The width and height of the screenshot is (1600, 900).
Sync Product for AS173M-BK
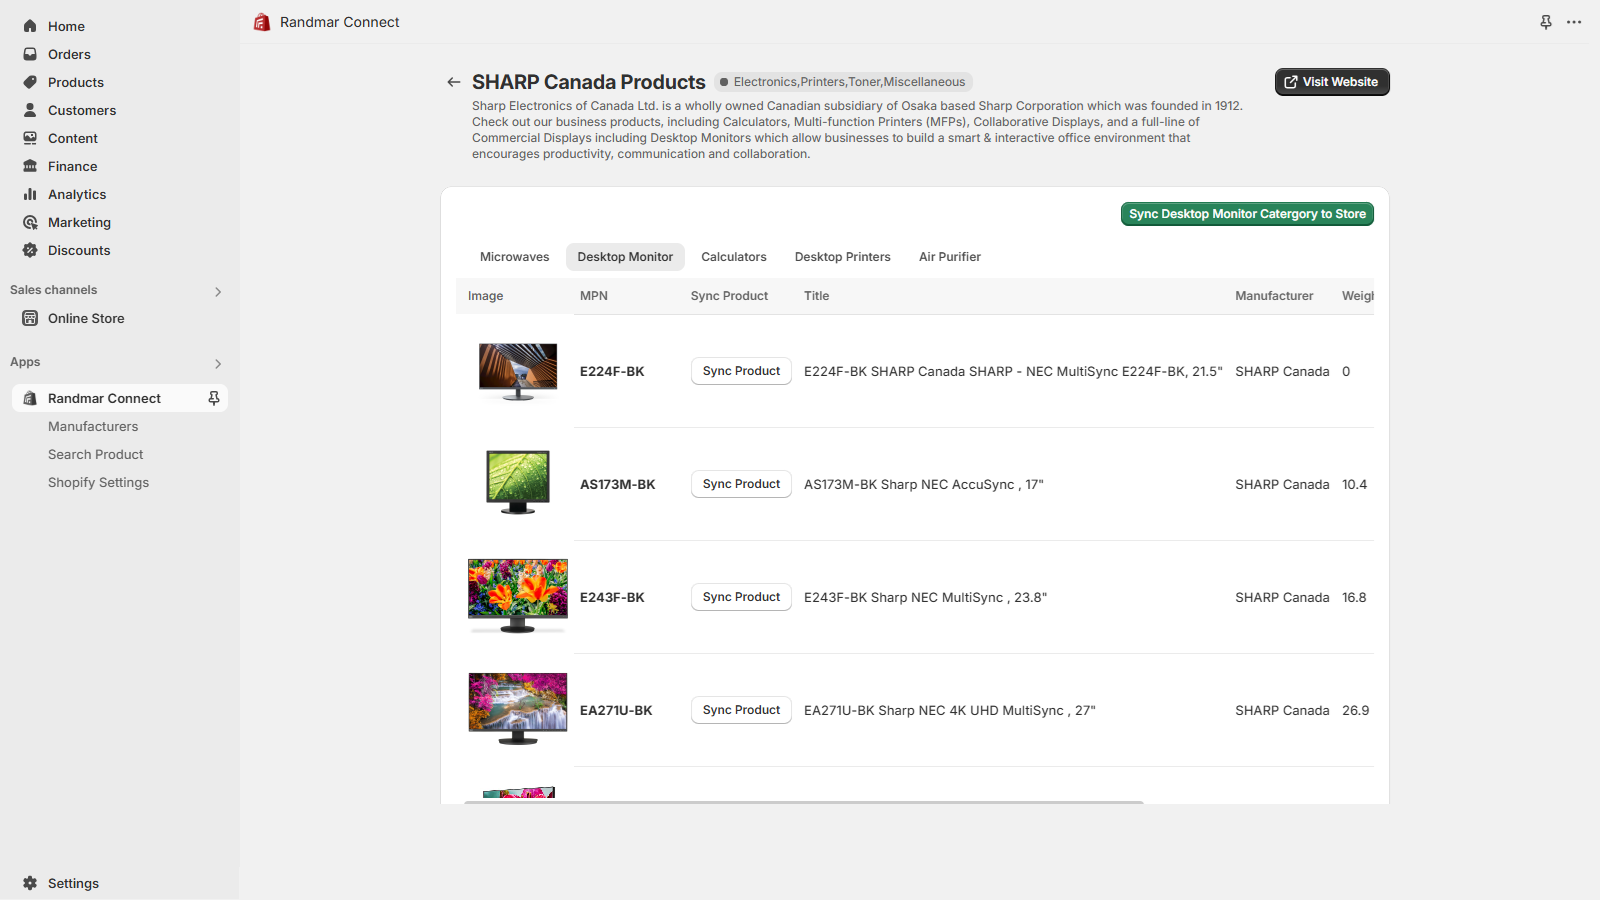tap(741, 484)
